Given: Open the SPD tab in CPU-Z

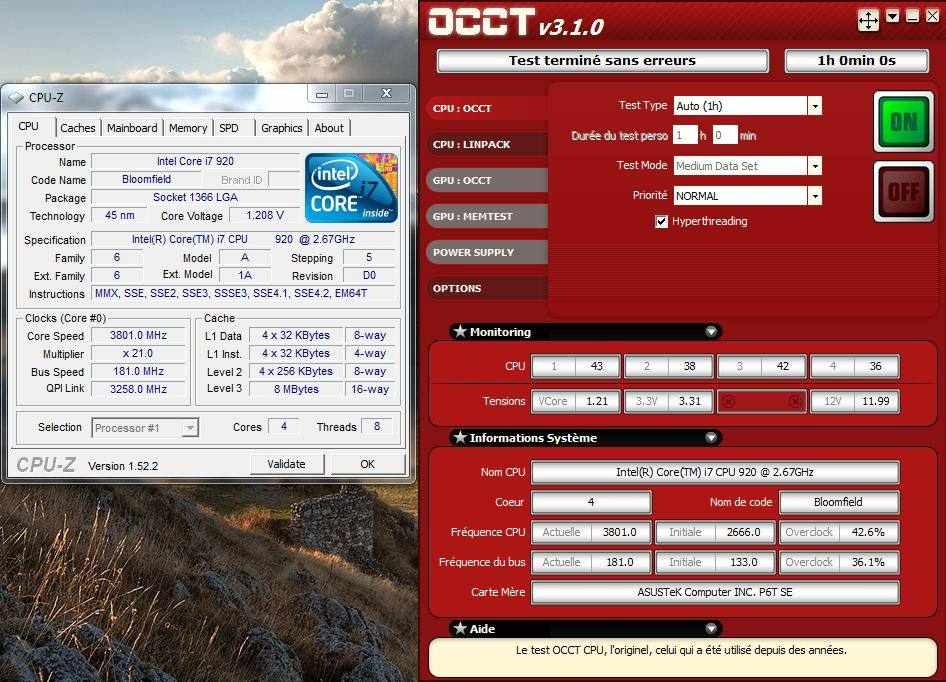Looking at the screenshot, I should (229, 128).
